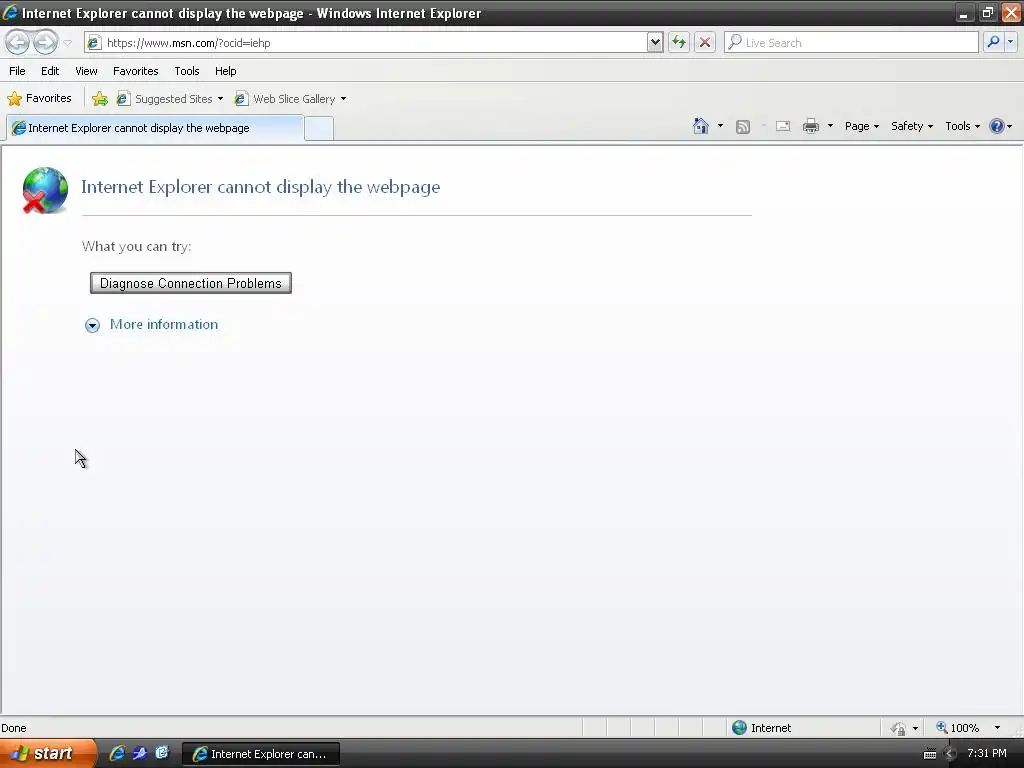Open the Favorites menu in menu bar
Image resolution: width=1024 pixels, height=768 pixels.
point(135,71)
